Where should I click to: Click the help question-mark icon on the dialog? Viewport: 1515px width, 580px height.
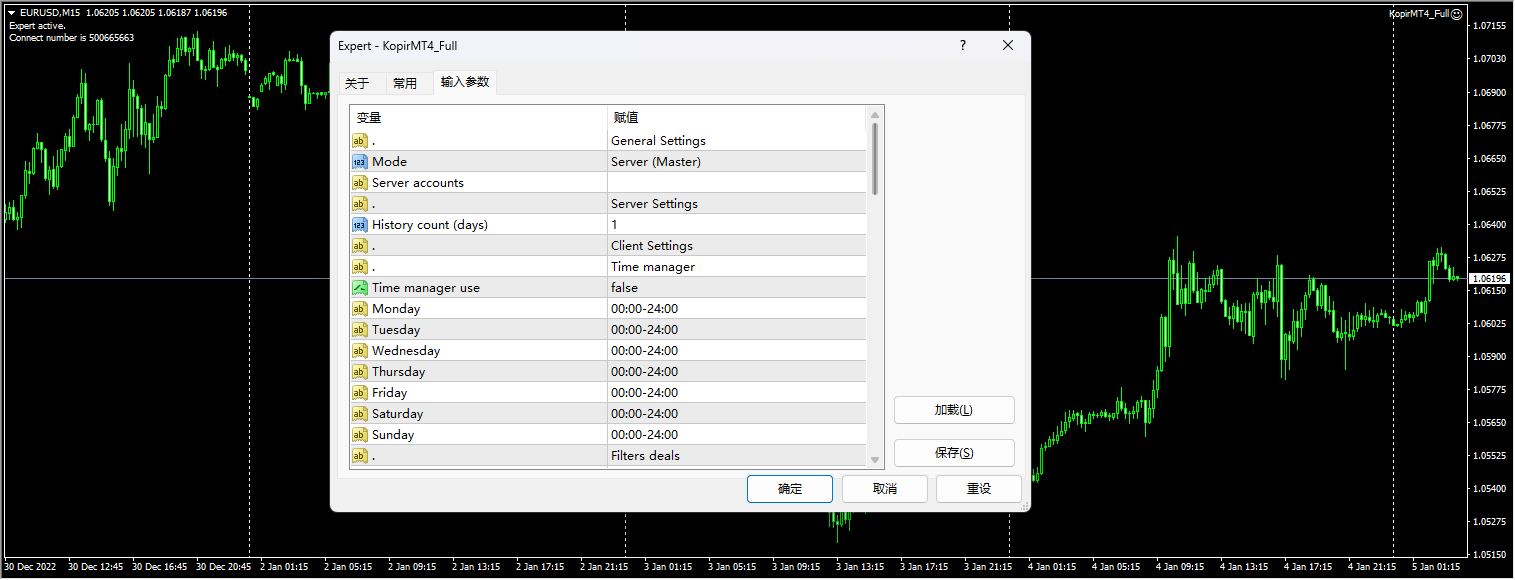[x=962, y=45]
